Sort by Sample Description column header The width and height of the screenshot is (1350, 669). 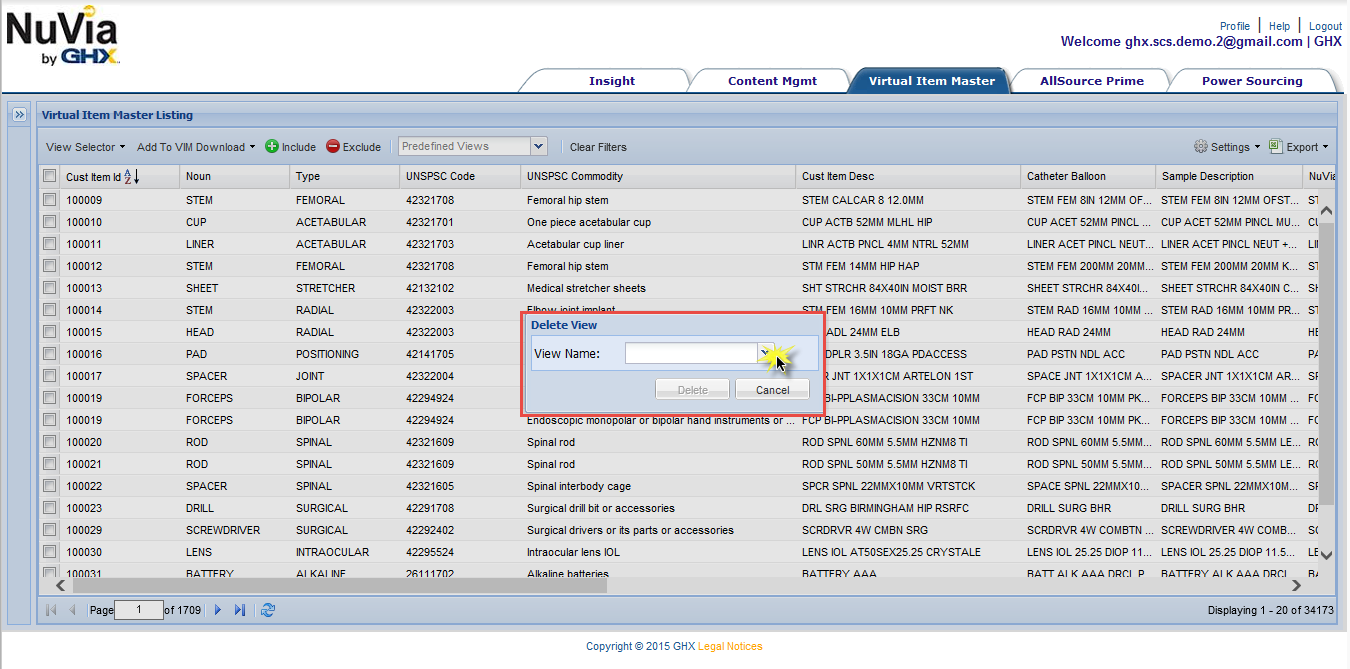click(x=1229, y=177)
